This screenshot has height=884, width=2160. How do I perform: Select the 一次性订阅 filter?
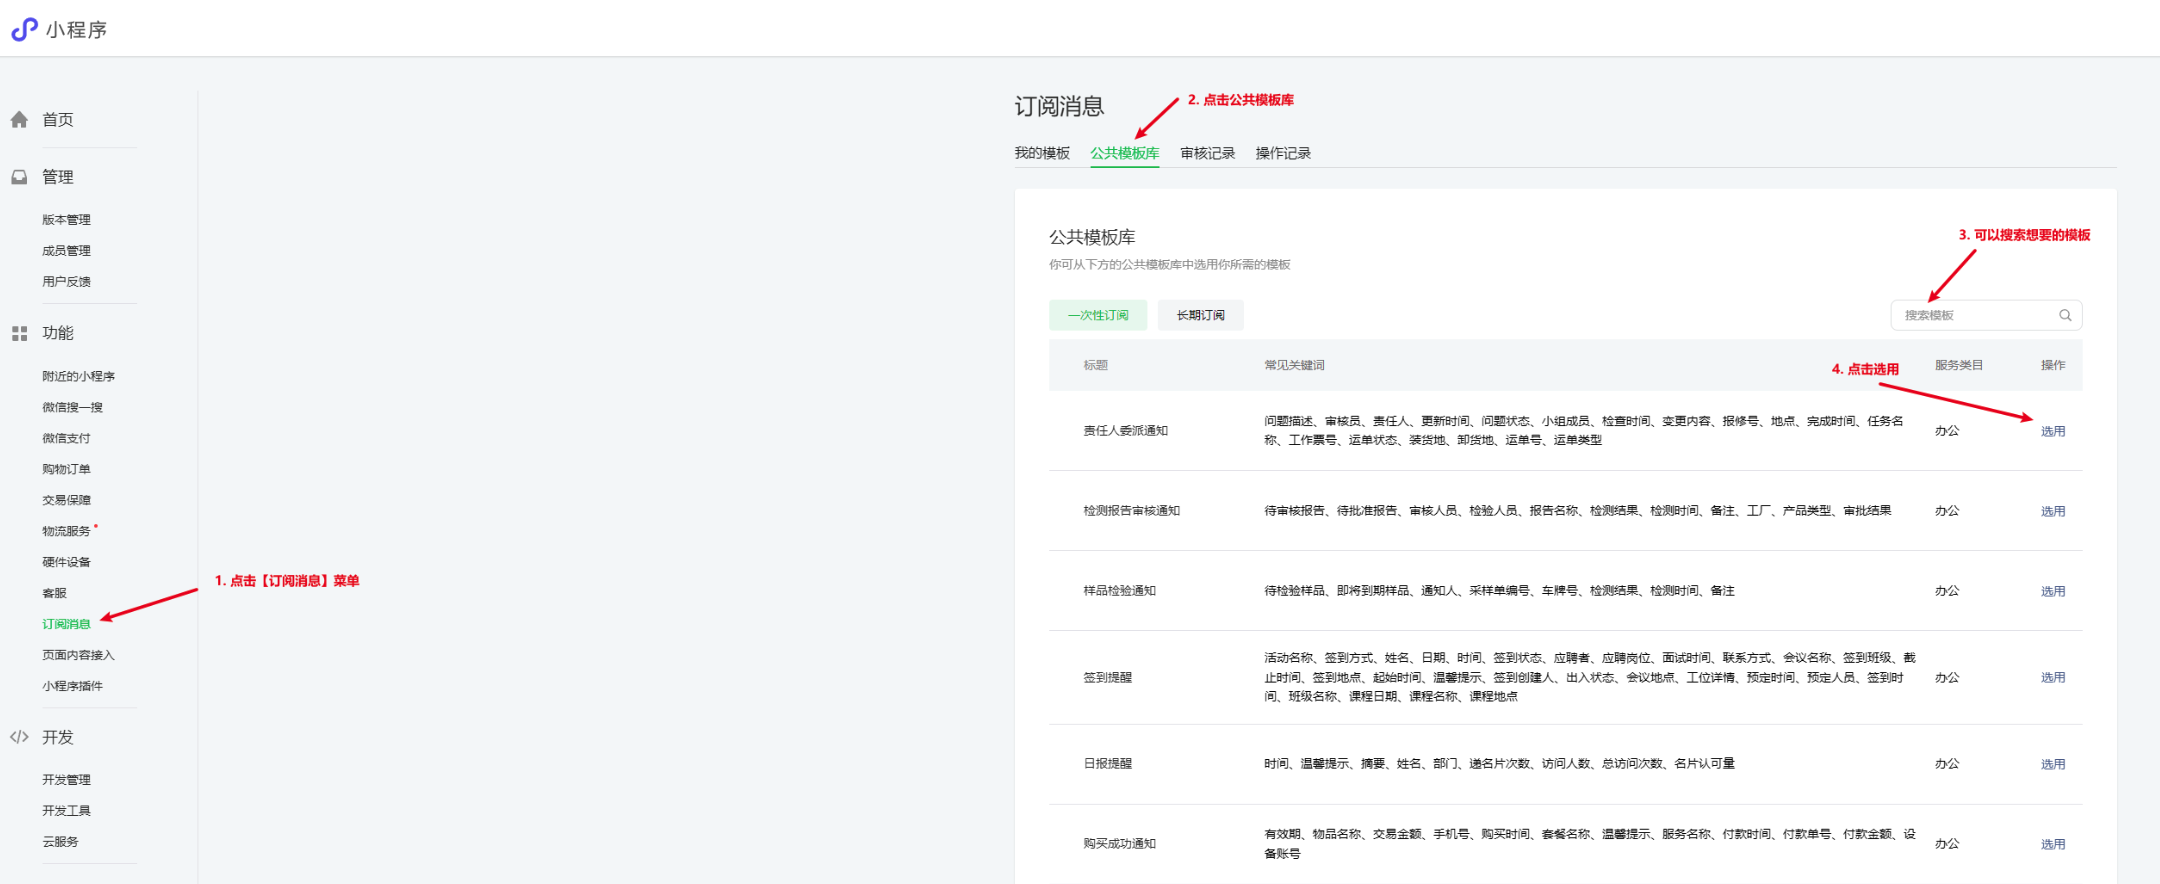click(1097, 315)
